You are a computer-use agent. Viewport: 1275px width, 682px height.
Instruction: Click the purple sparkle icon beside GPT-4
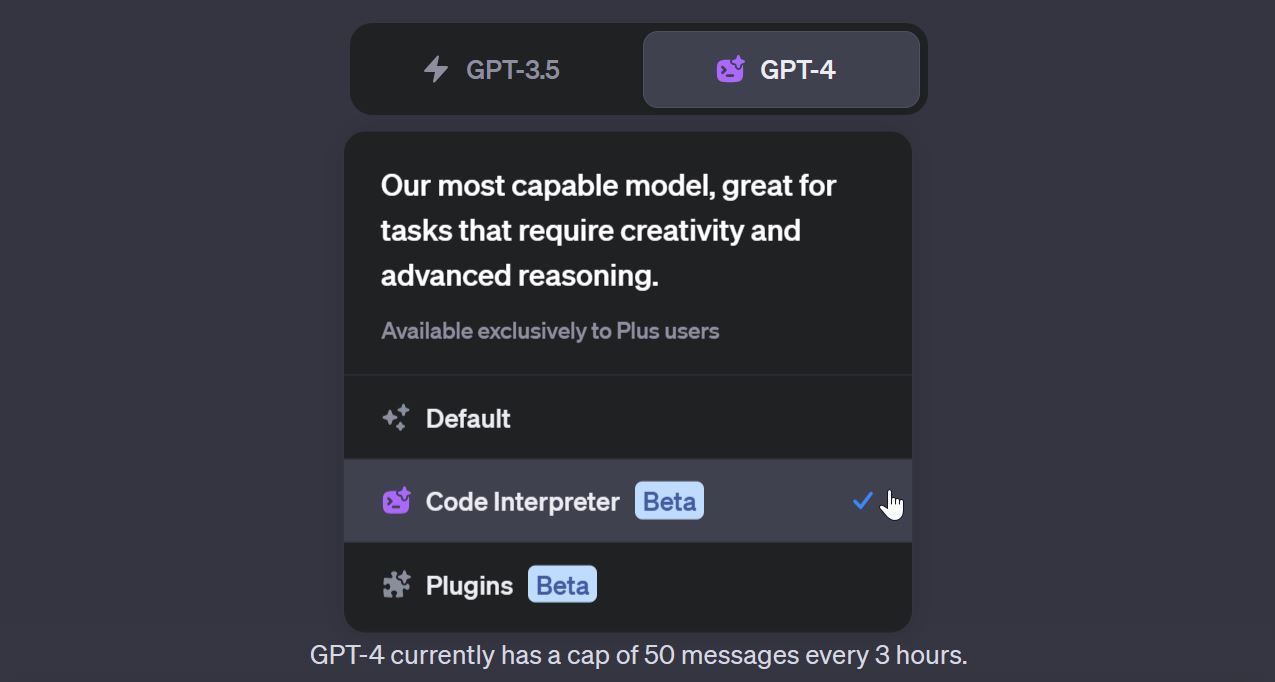[729, 69]
